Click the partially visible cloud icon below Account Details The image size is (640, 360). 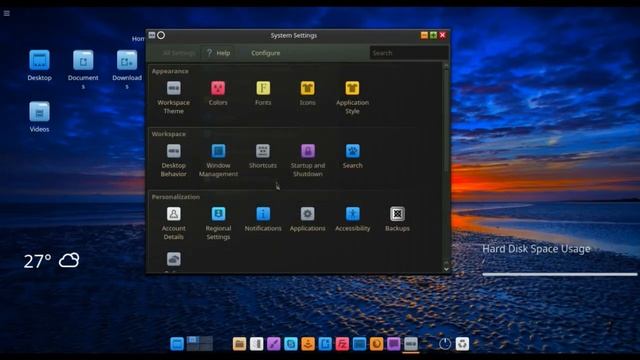click(173, 259)
